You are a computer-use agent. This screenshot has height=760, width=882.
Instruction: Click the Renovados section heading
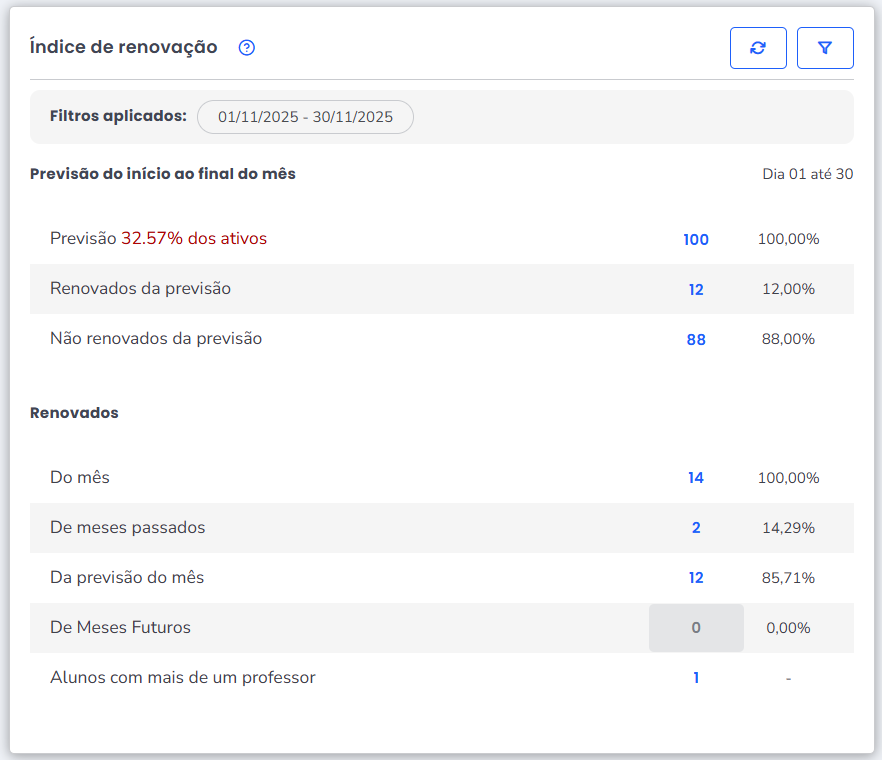(74, 413)
